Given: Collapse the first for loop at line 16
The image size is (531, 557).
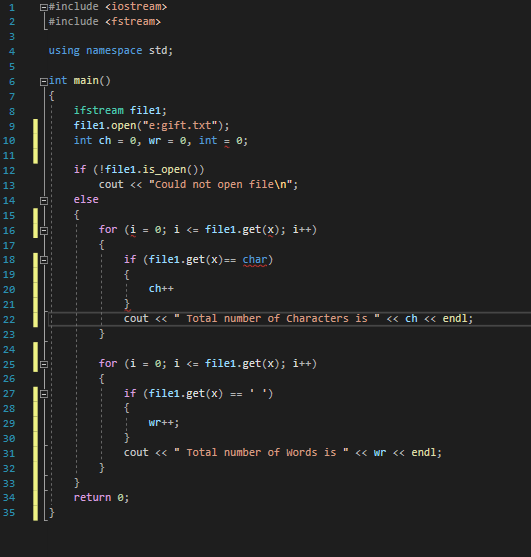Looking at the screenshot, I should (44, 231).
